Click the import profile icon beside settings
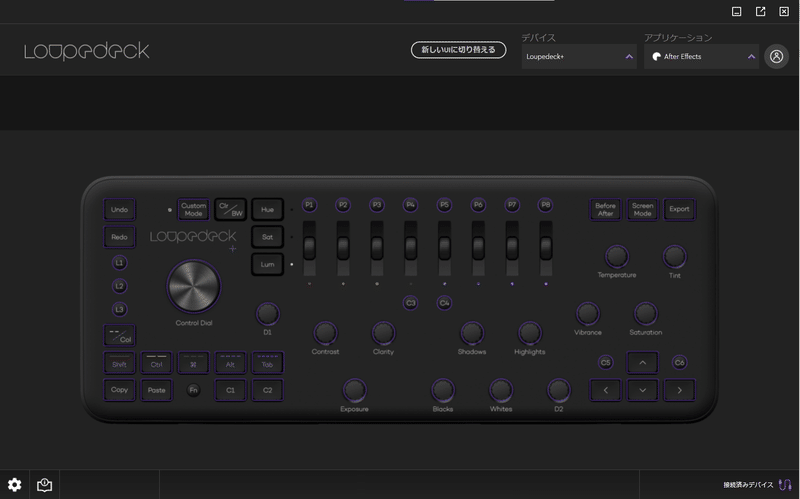The width and height of the screenshot is (800, 499). [x=44, y=485]
